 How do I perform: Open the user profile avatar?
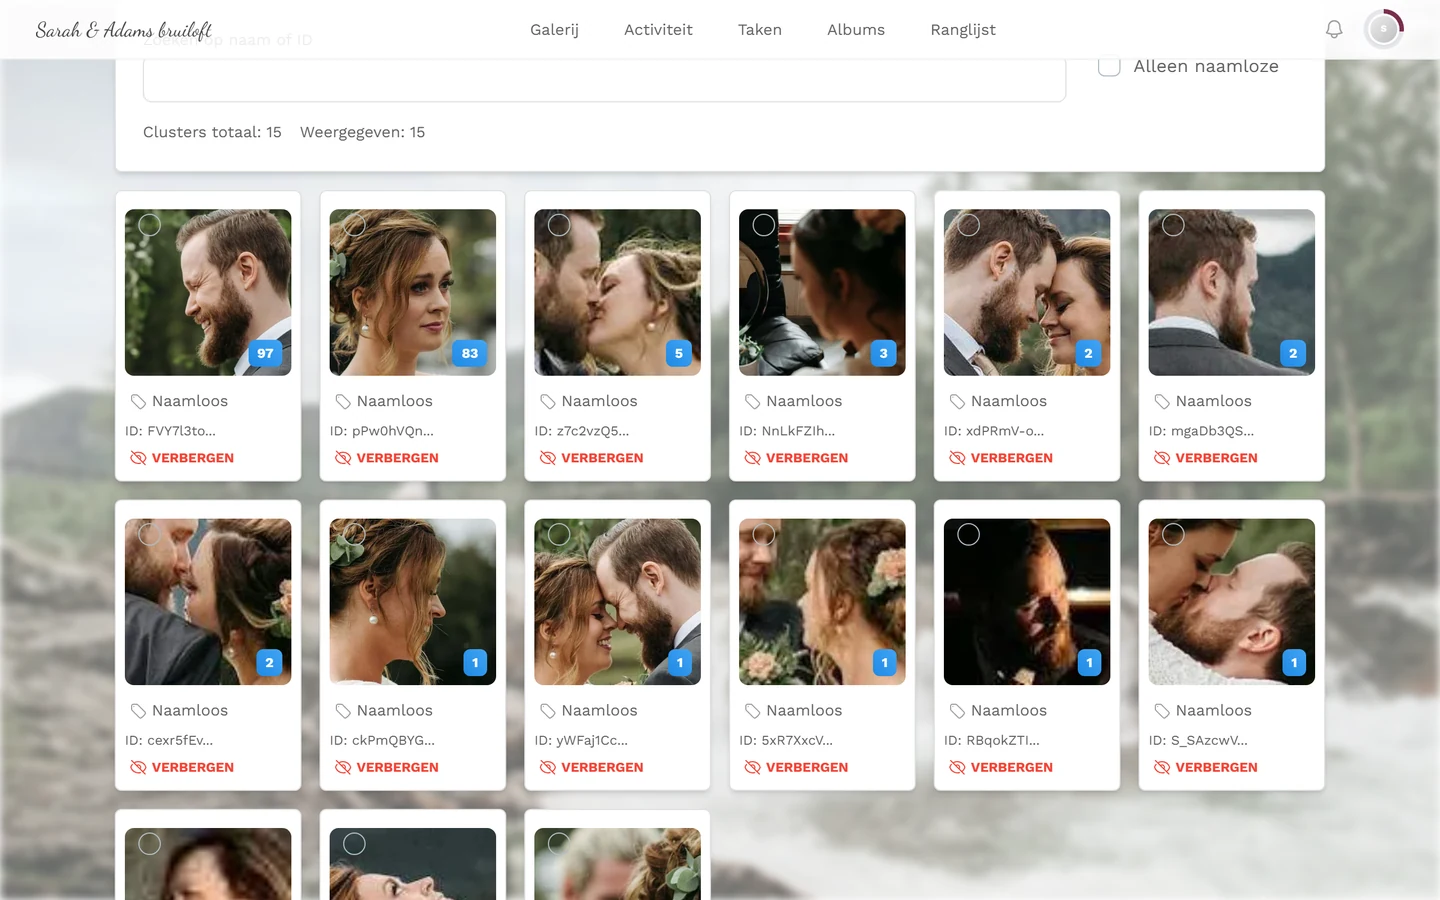tap(1384, 30)
